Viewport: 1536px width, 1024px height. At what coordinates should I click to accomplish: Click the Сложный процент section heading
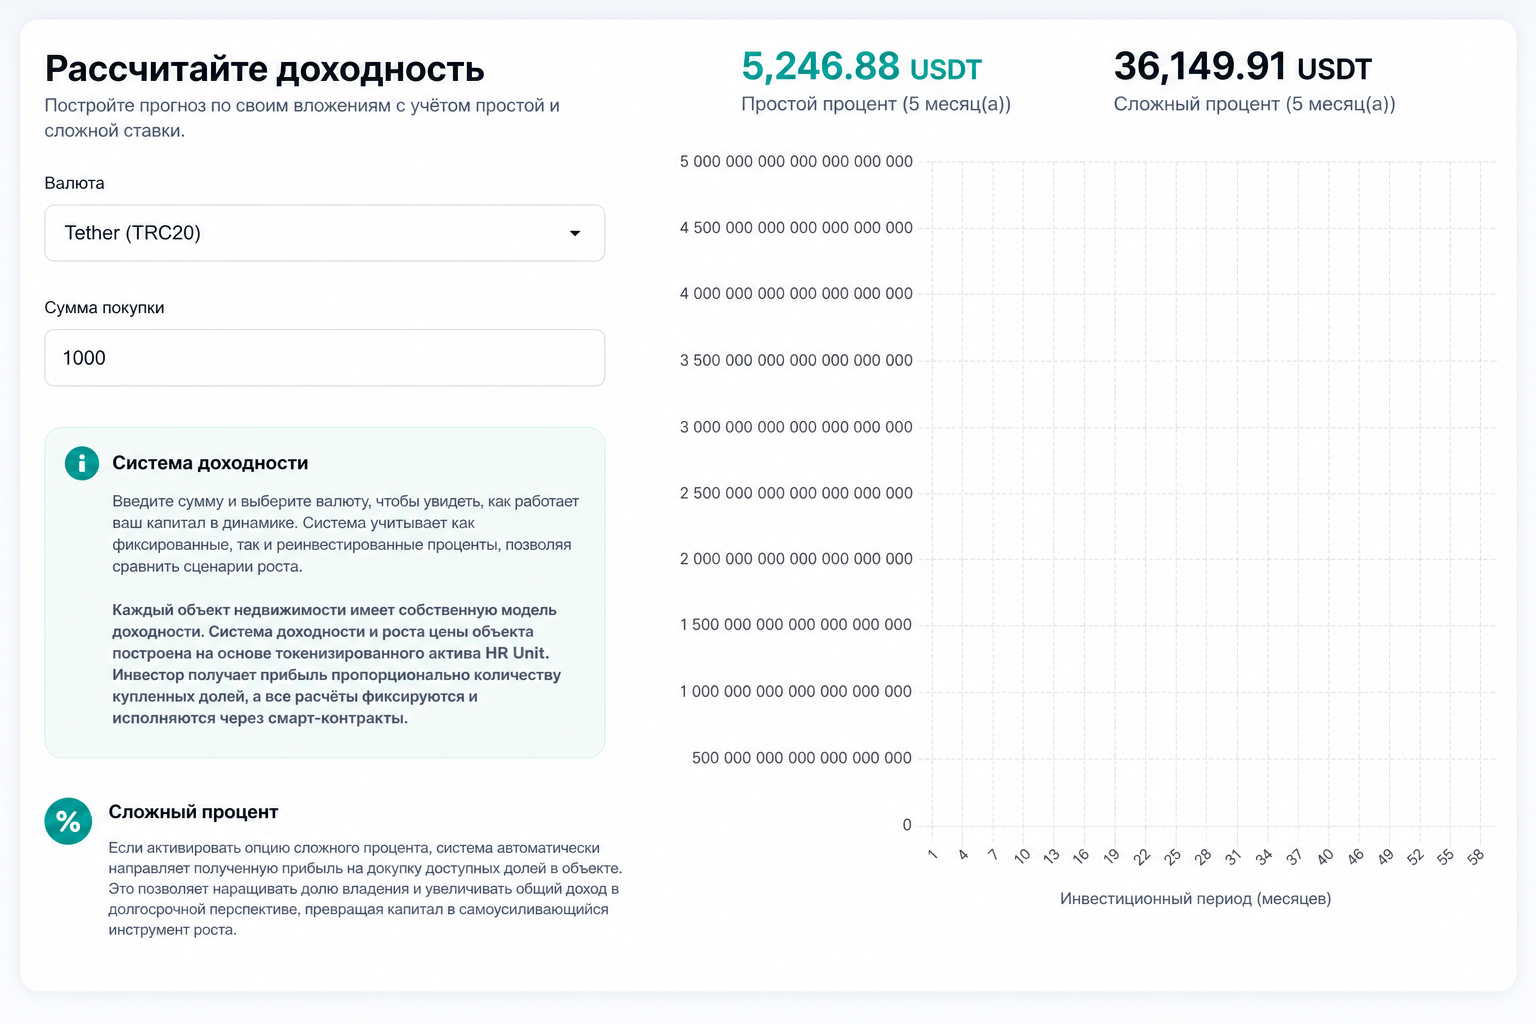[x=193, y=812]
